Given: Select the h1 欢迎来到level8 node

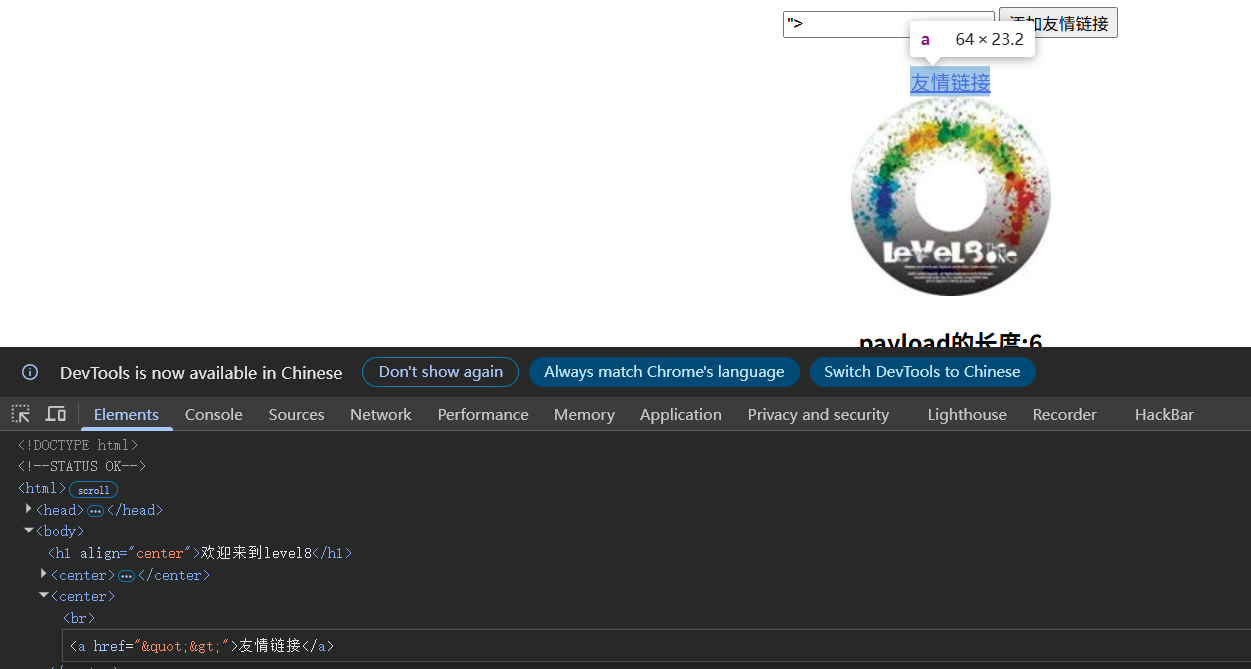Looking at the screenshot, I should point(200,553).
